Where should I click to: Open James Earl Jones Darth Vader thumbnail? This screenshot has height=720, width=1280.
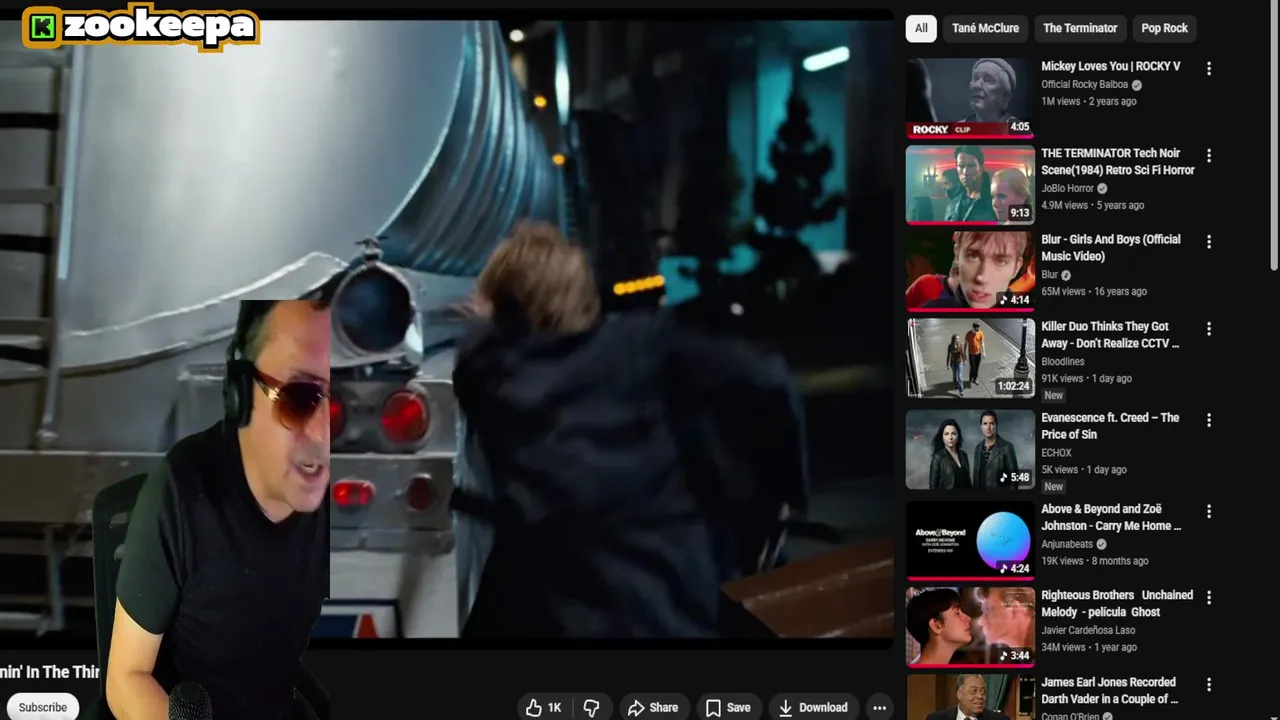[x=970, y=697]
